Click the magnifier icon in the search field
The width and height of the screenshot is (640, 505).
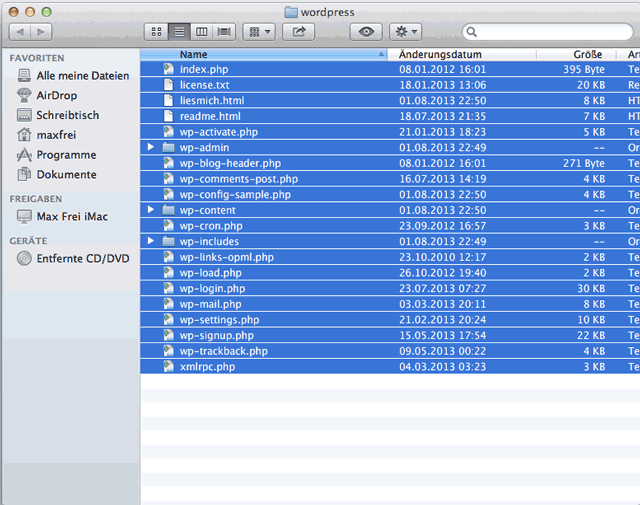471,32
